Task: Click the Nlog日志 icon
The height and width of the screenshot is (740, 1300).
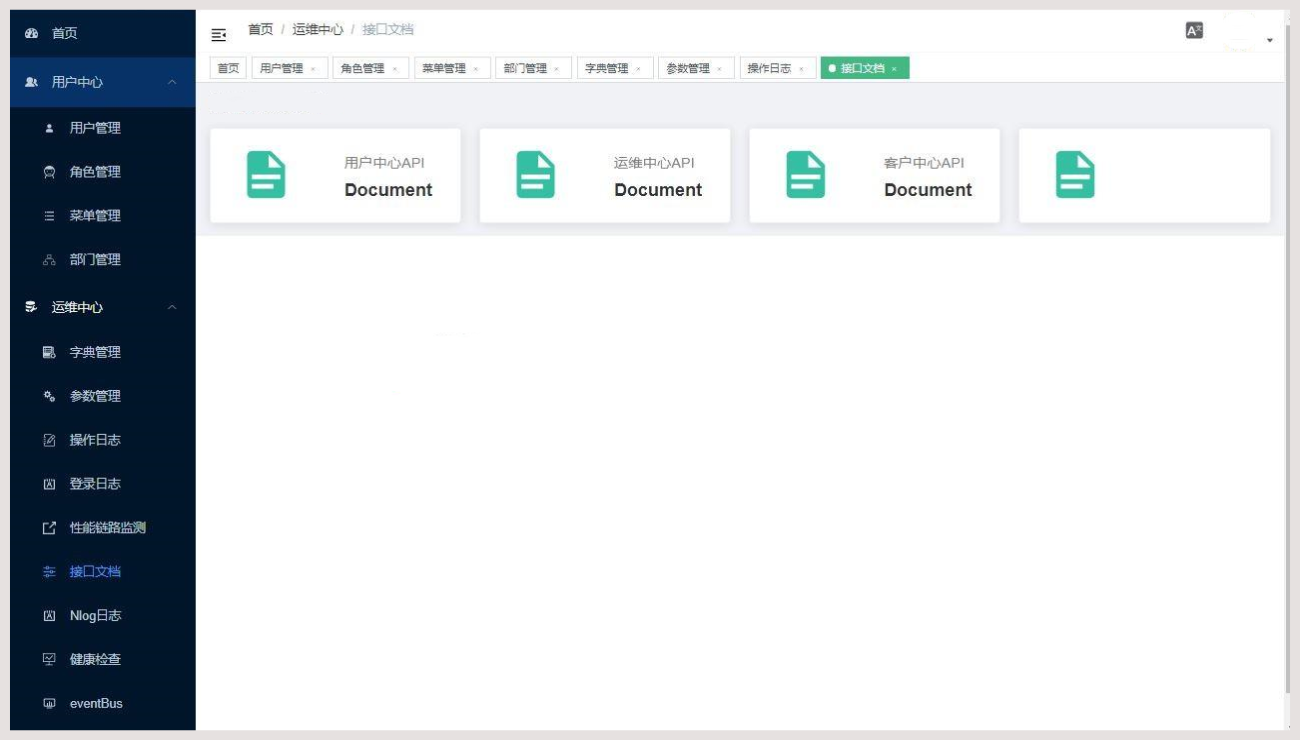Action: tap(49, 616)
